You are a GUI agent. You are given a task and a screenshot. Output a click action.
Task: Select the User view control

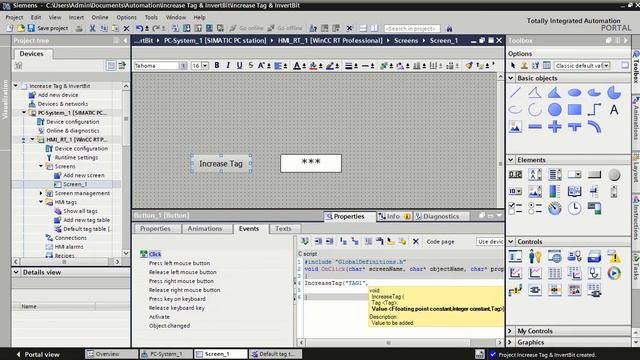pos(535,256)
